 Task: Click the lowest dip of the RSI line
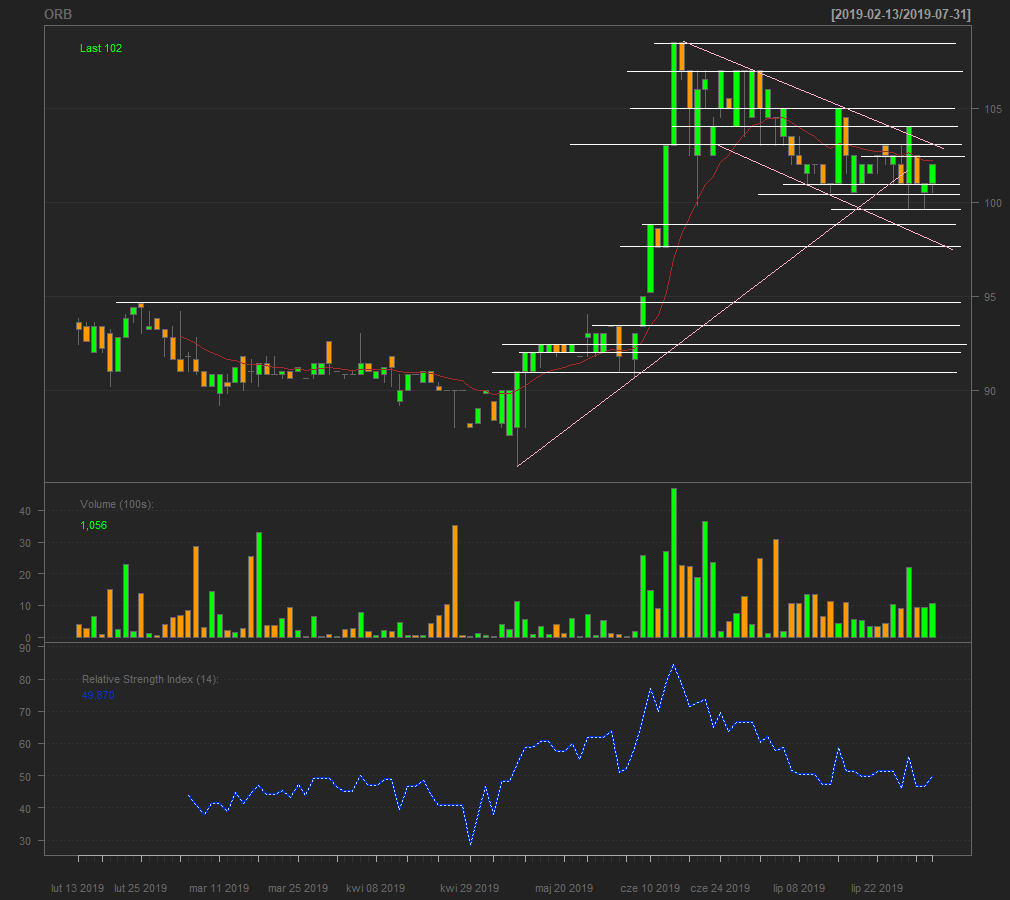tap(470, 843)
